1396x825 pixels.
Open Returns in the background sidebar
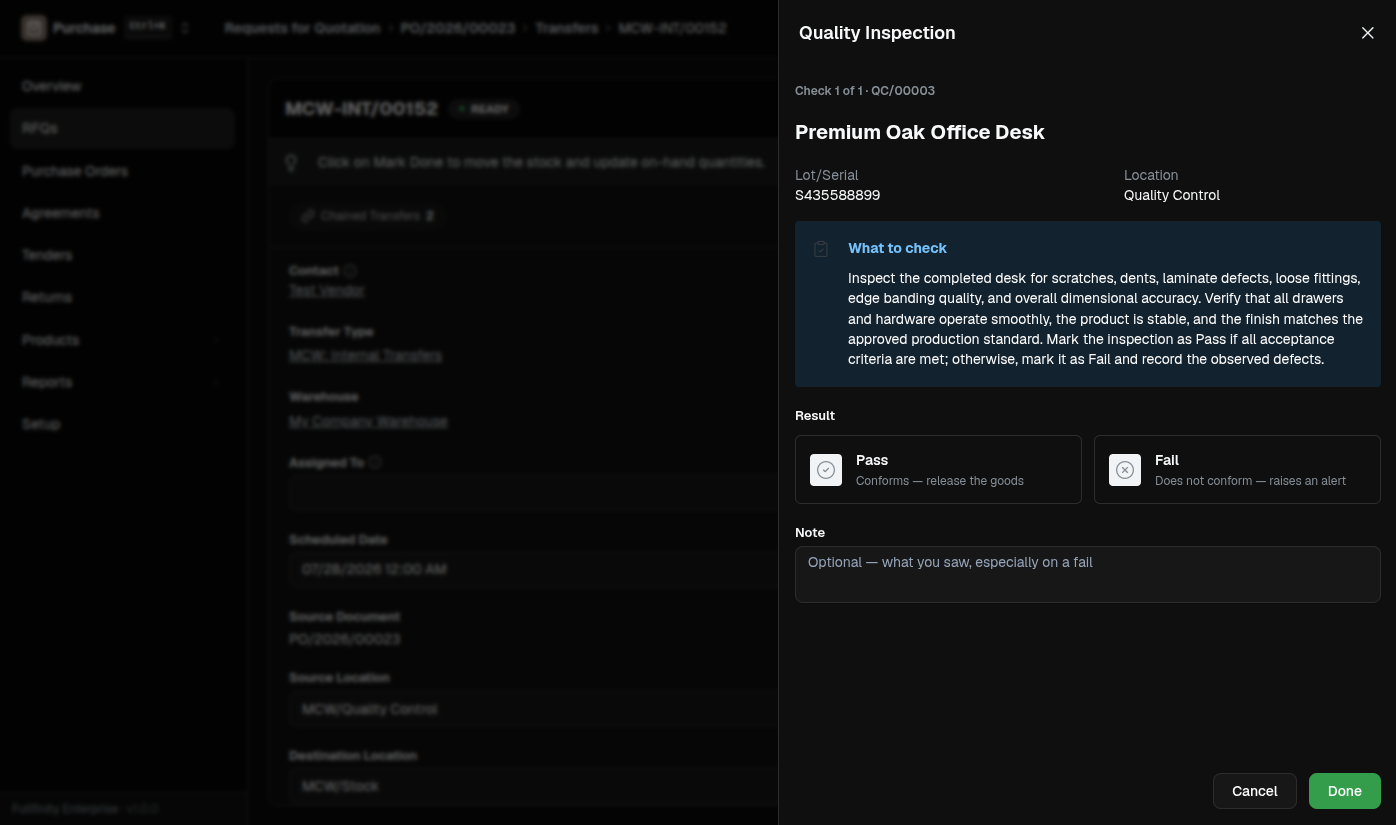coord(123,297)
